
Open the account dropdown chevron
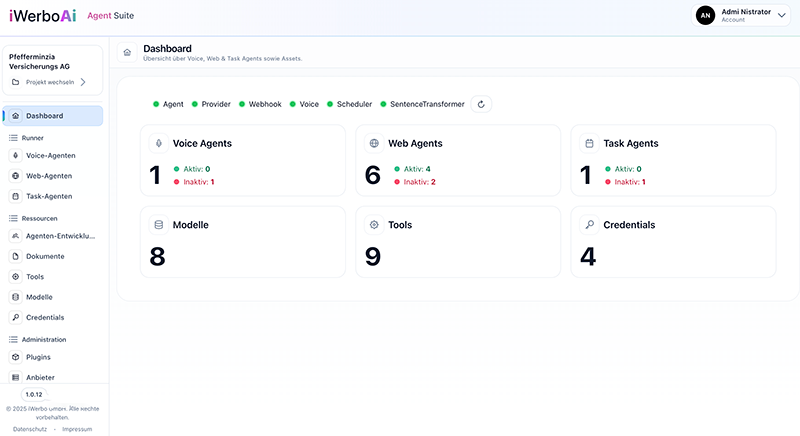point(781,15)
